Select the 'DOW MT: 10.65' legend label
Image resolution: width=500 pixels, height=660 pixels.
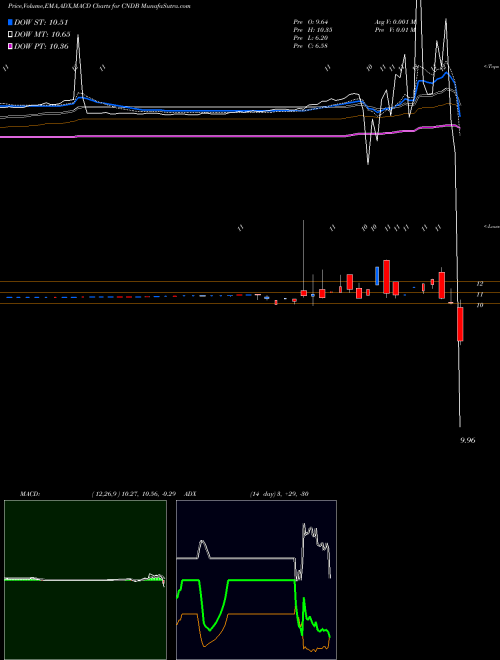(42, 35)
